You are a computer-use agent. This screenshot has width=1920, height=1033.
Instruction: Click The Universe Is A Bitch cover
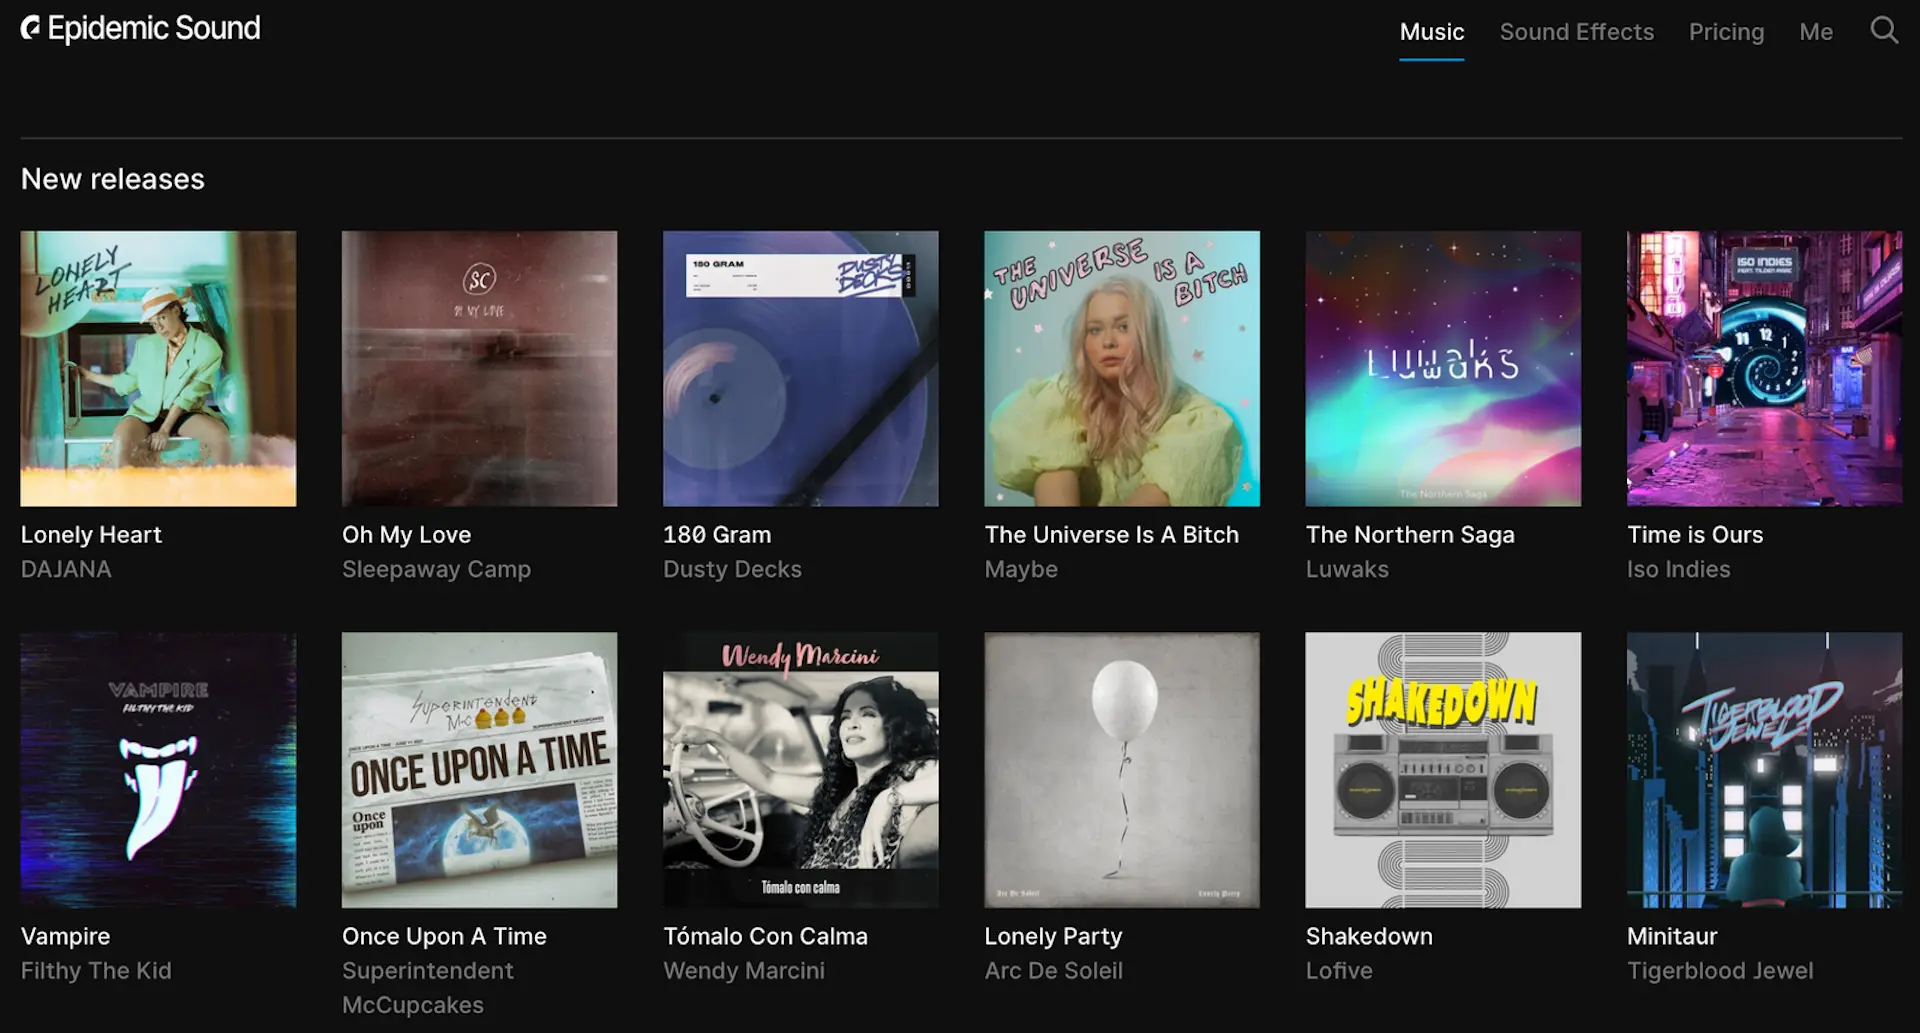[1122, 369]
